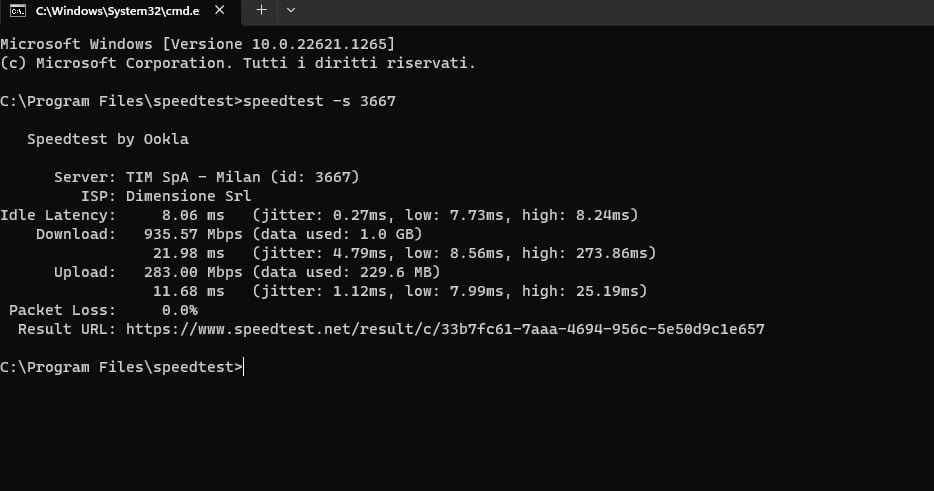The height and width of the screenshot is (491, 934).
Task: Click the Microsoft Corporation copyright line
Action: pyautogui.click(x=238, y=63)
